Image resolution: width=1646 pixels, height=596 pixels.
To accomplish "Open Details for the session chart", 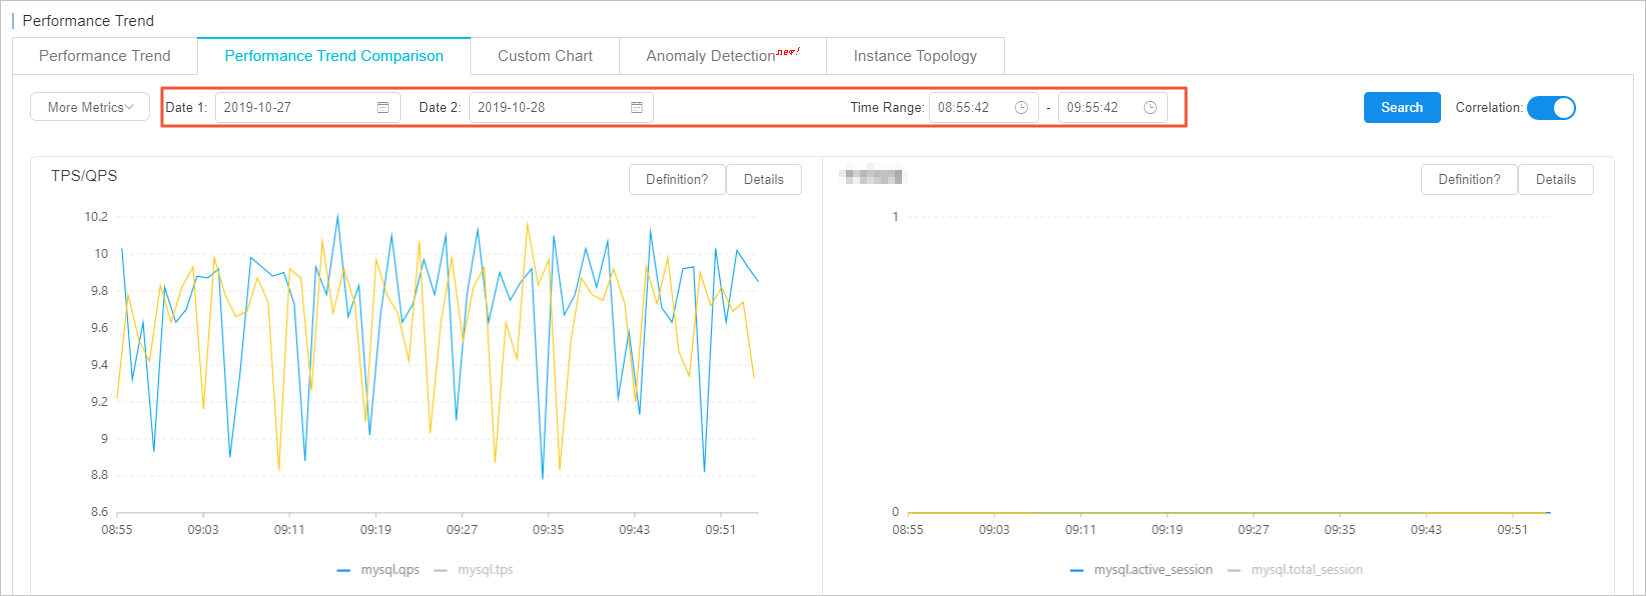I will [x=1555, y=180].
